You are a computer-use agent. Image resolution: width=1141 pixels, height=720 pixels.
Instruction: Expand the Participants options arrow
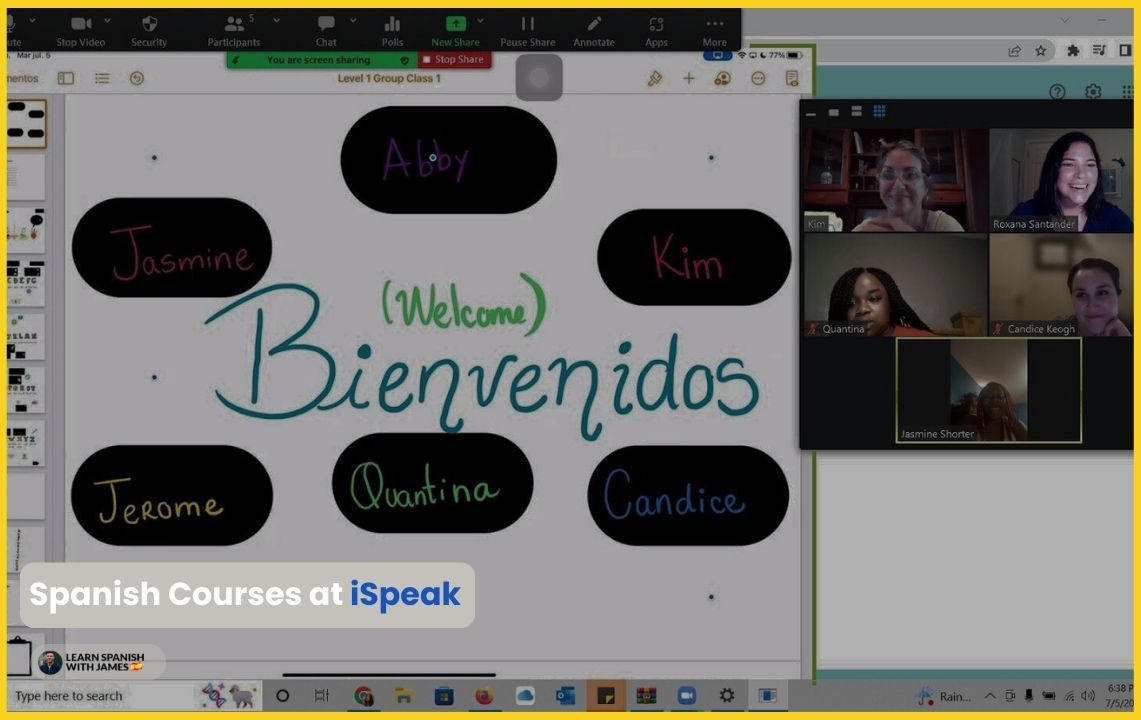pos(277,20)
